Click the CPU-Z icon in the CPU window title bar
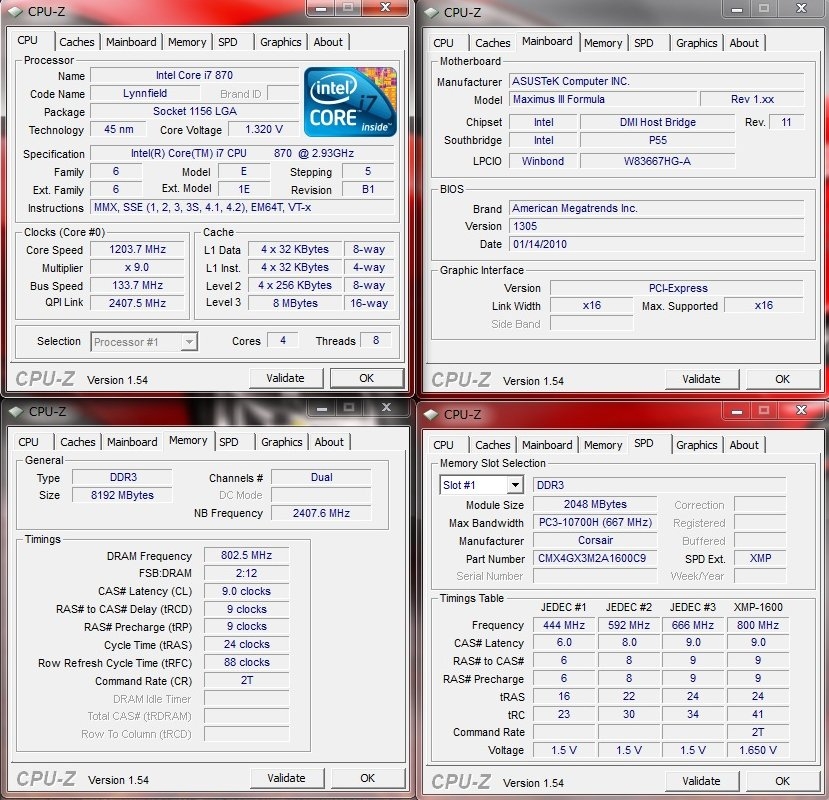This screenshot has width=829, height=800. [x=16, y=11]
